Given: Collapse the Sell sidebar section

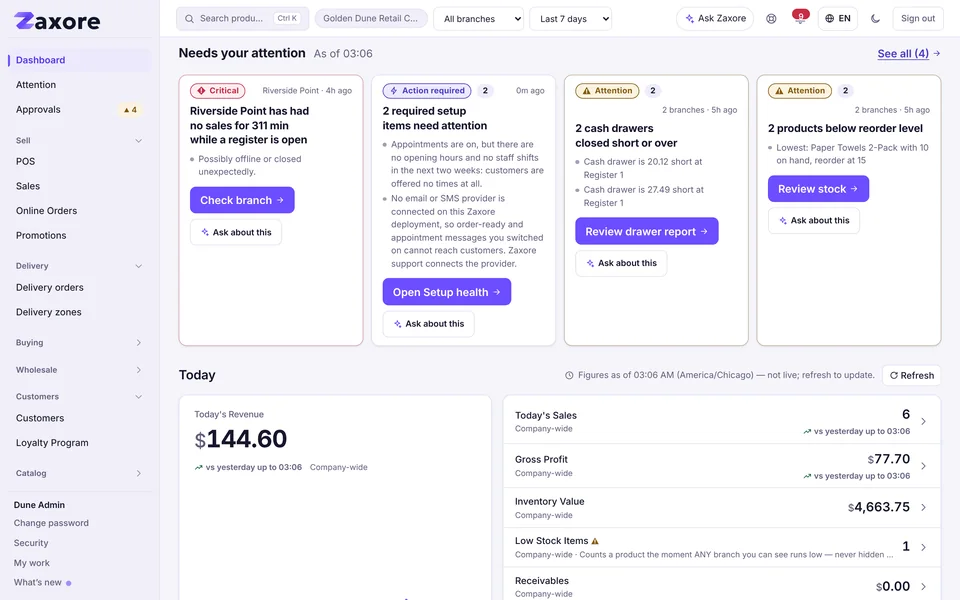Looking at the screenshot, I should tap(79, 140).
